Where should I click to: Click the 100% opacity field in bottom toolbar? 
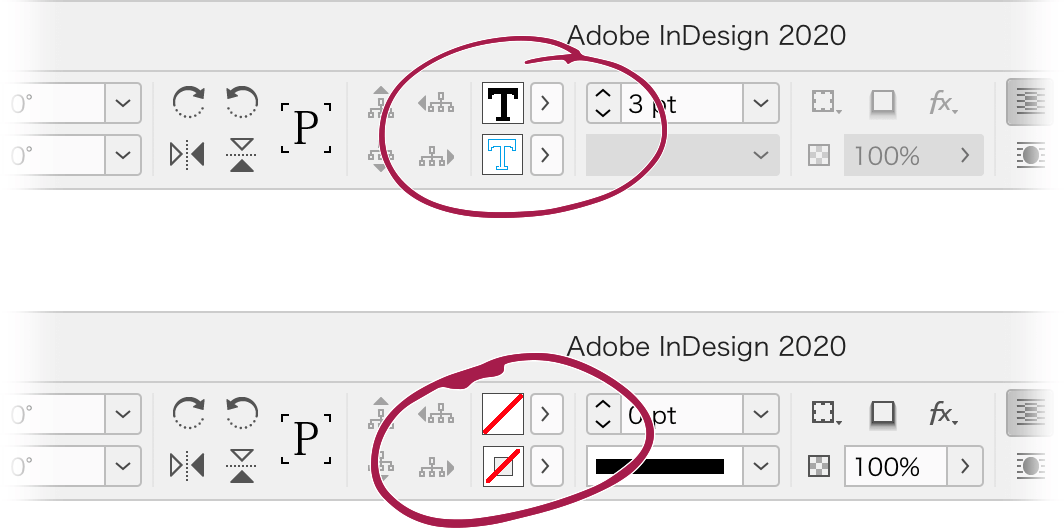click(x=895, y=466)
